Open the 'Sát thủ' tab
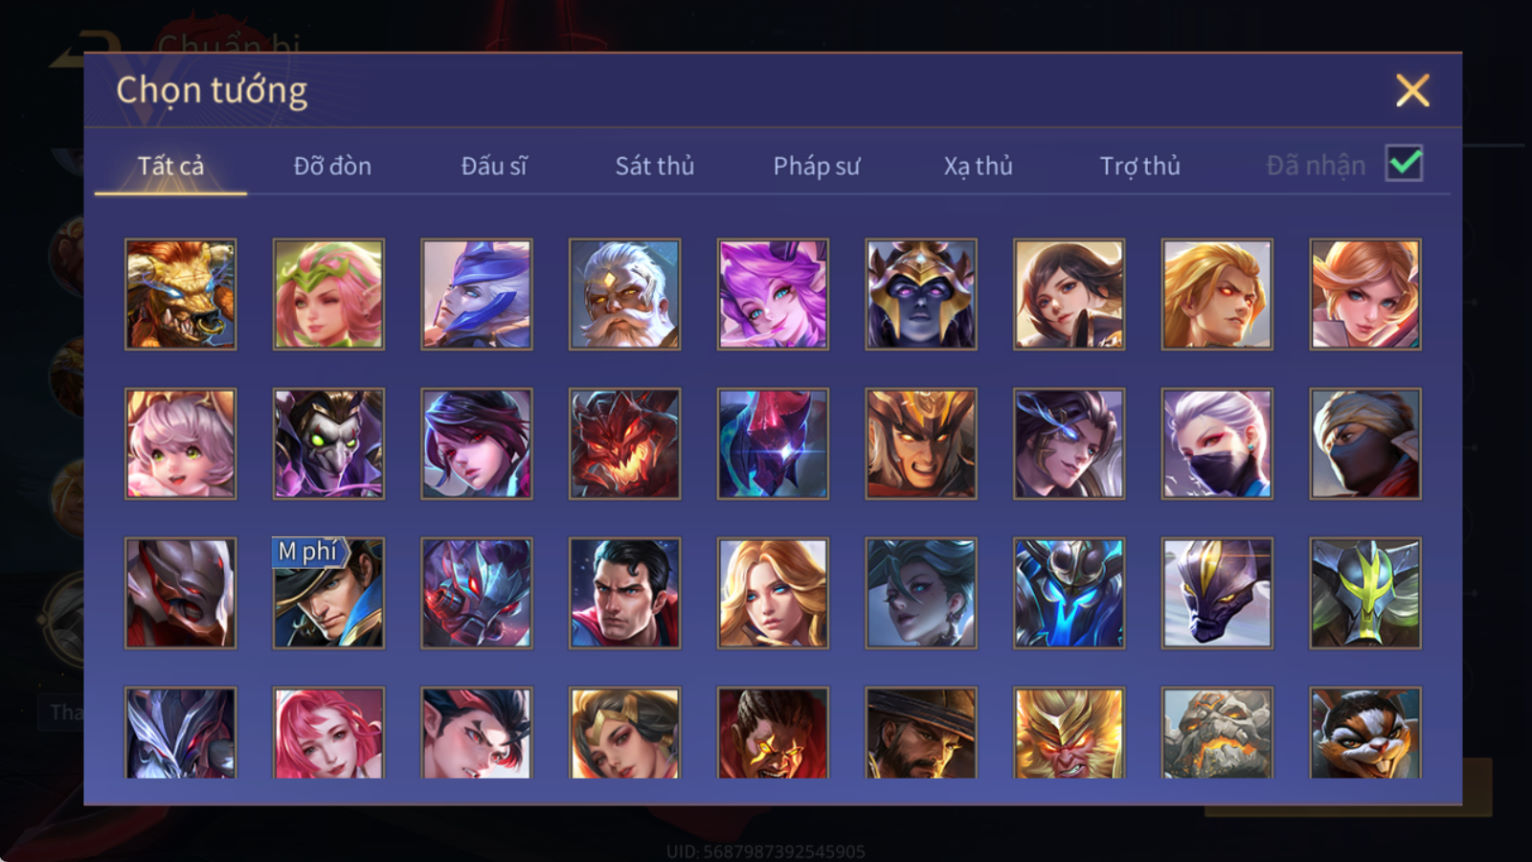1532x862 pixels. coord(654,166)
